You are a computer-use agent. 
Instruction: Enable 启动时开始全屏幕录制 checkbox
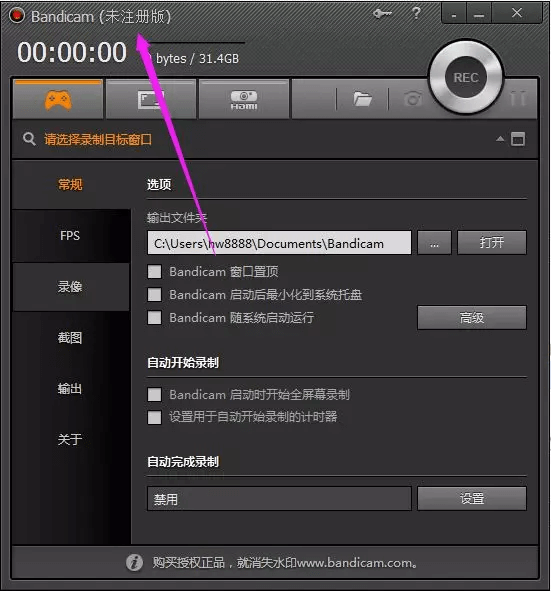[155, 395]
